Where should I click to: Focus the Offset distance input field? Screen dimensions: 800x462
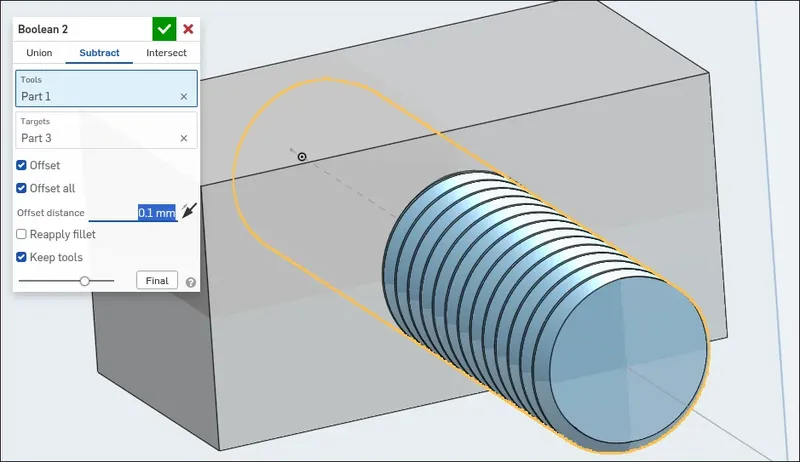coord(133,212)
